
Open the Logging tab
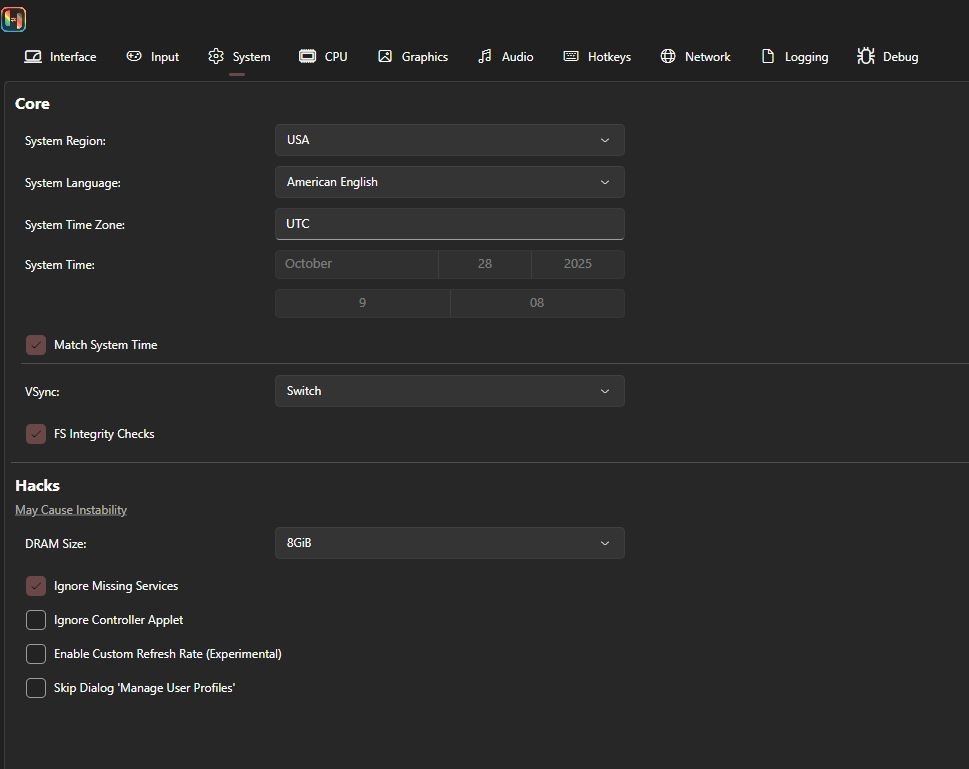[x=795, y=57]
